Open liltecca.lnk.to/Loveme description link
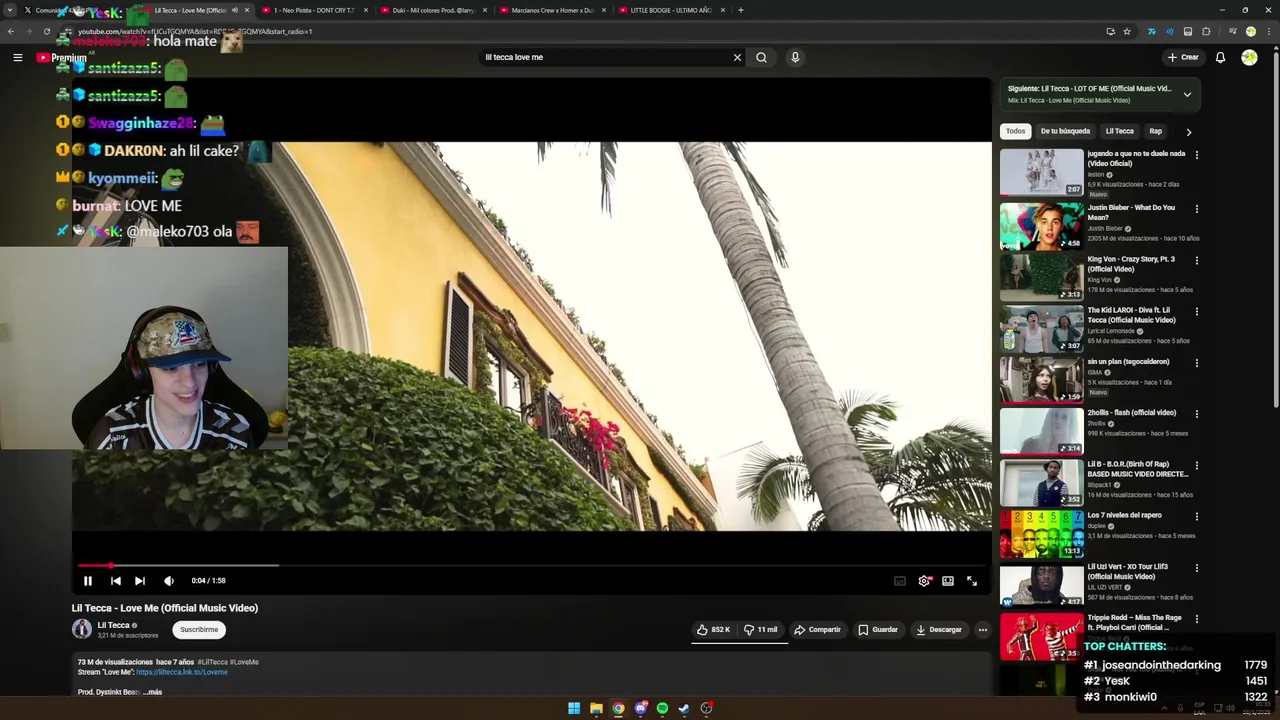 182,672
